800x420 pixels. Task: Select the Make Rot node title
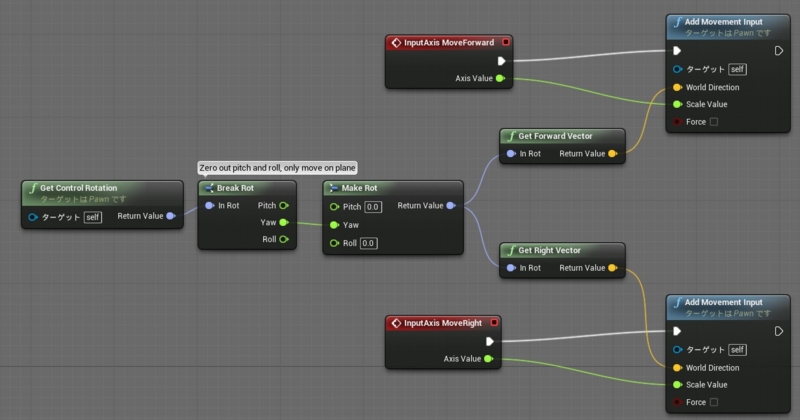pos(361,188)
